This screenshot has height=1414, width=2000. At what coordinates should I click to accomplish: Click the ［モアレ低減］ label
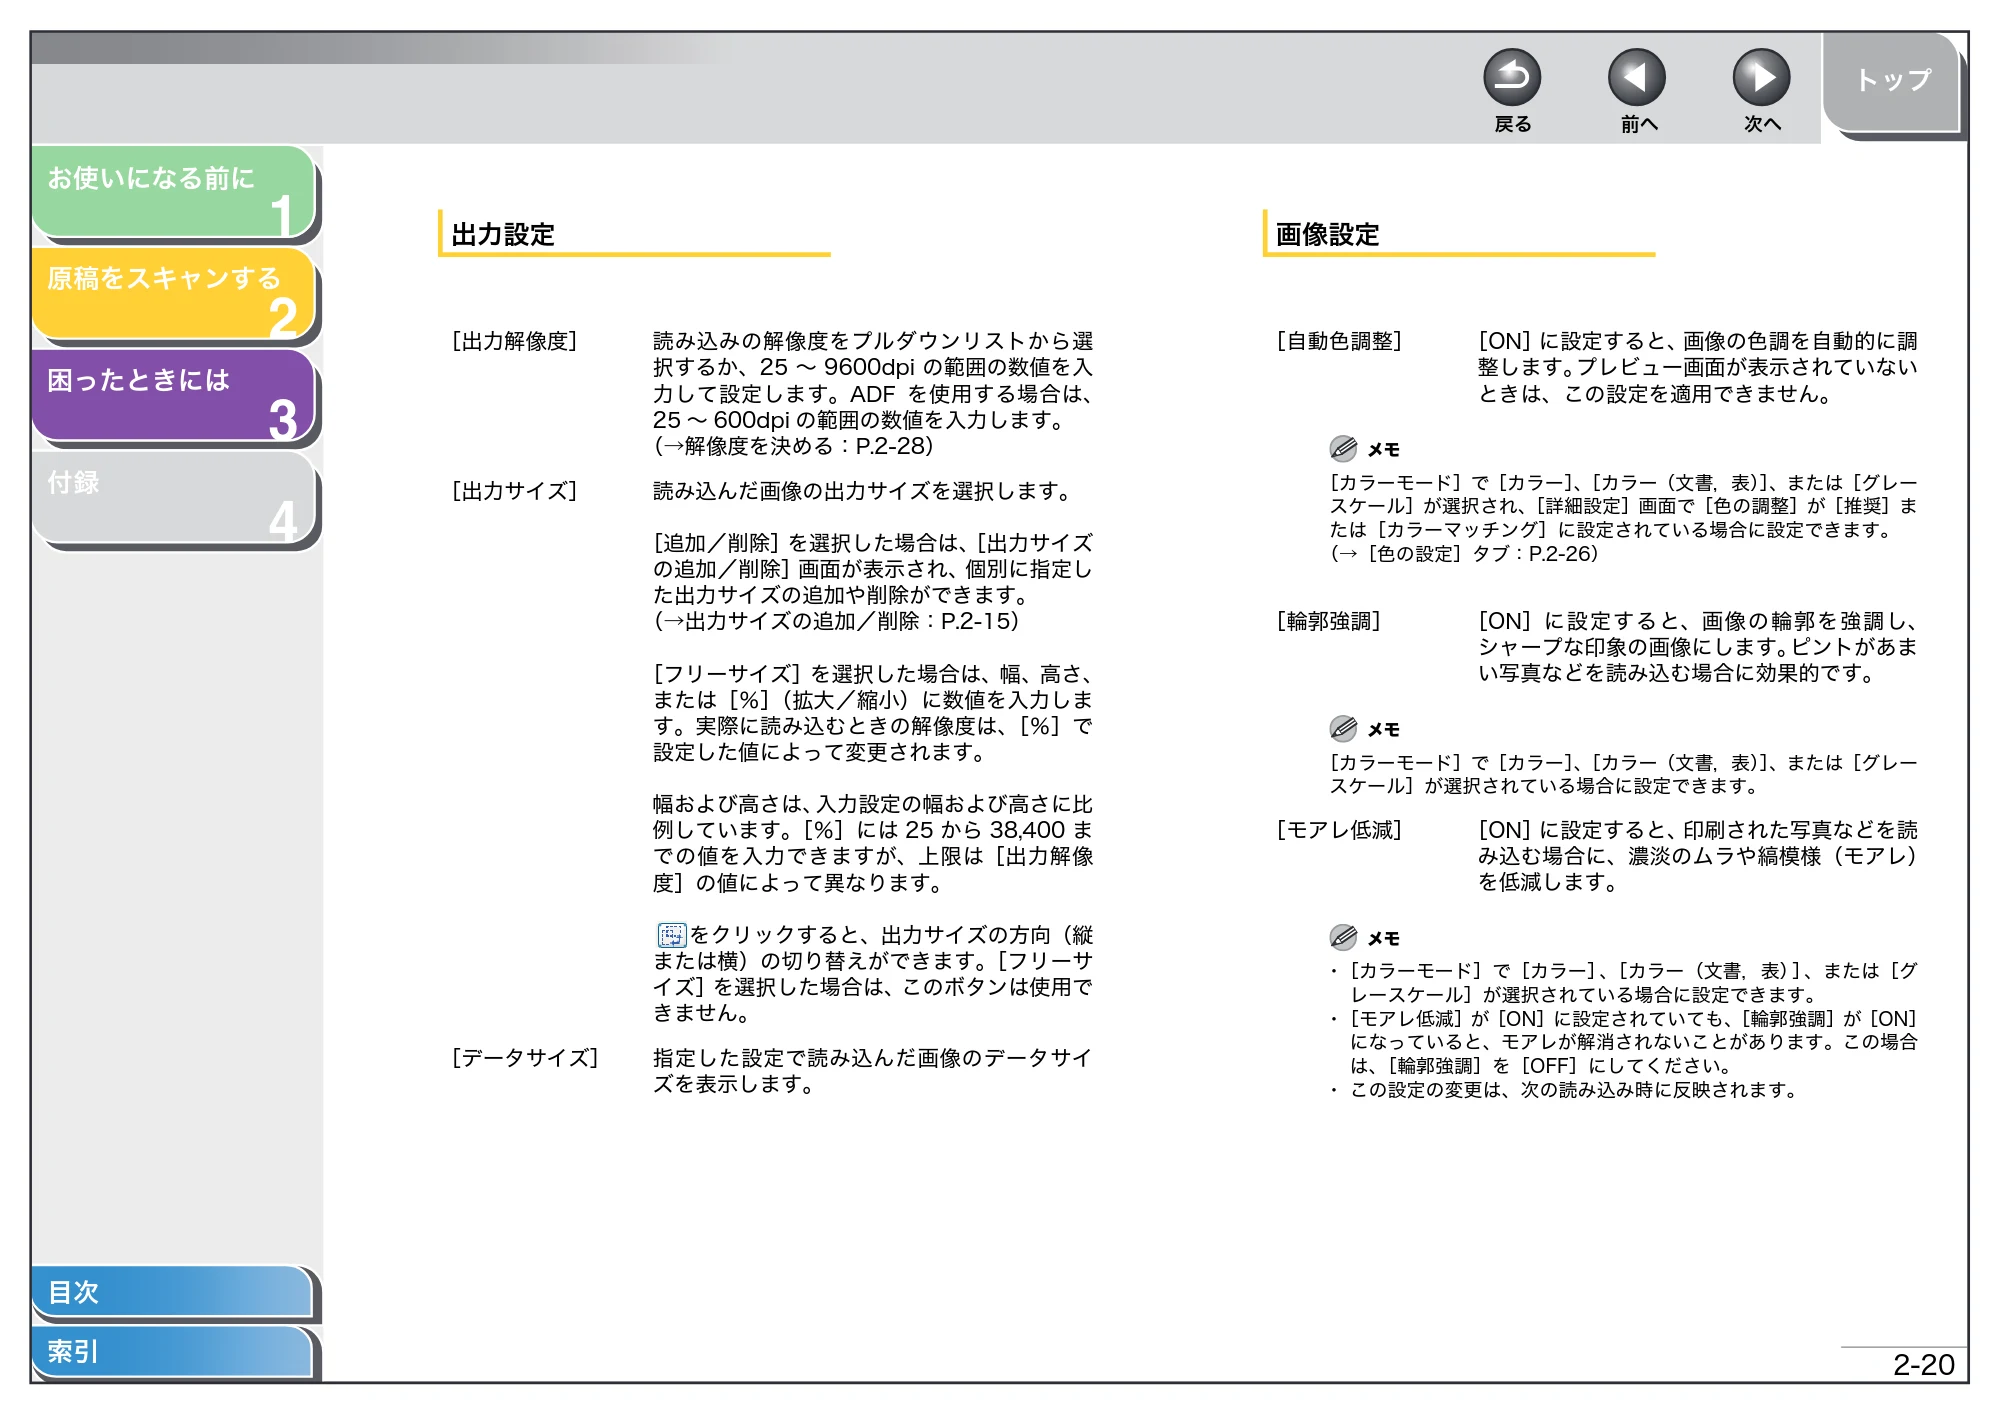point(1339,830)
